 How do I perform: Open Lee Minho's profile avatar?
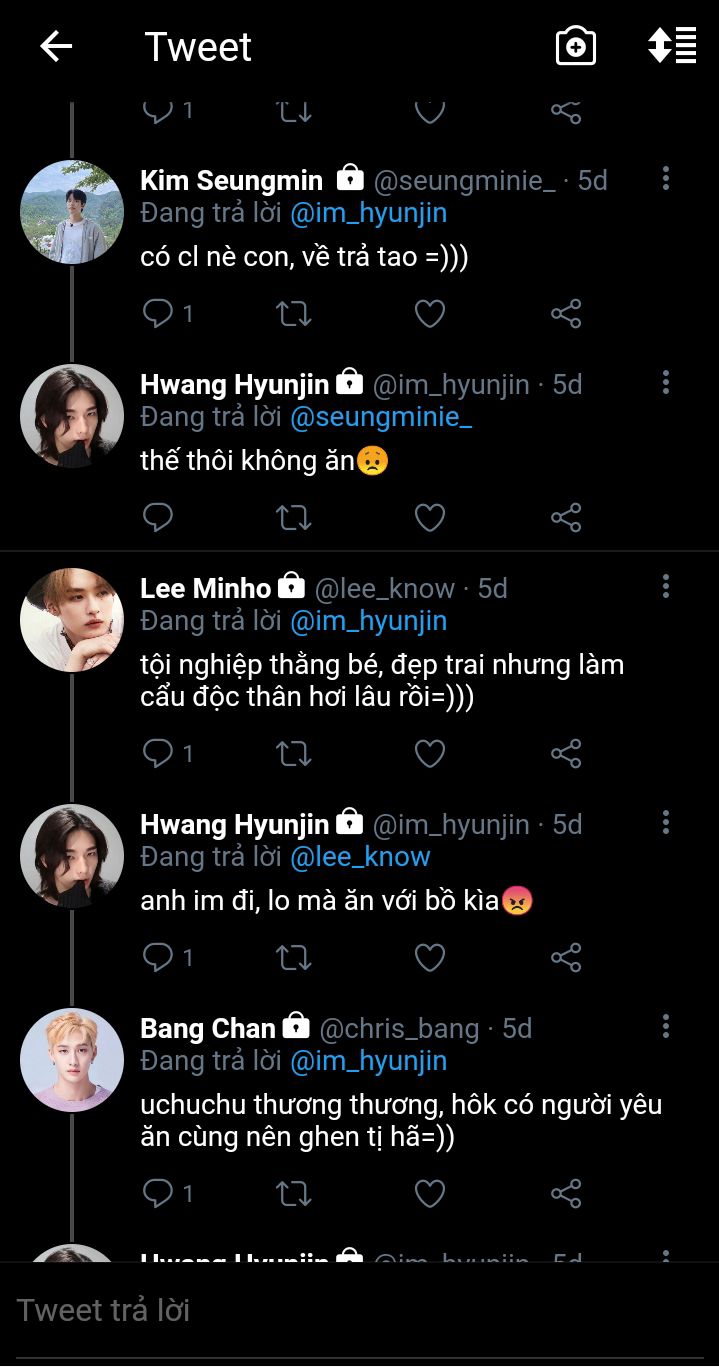(72, 620)
